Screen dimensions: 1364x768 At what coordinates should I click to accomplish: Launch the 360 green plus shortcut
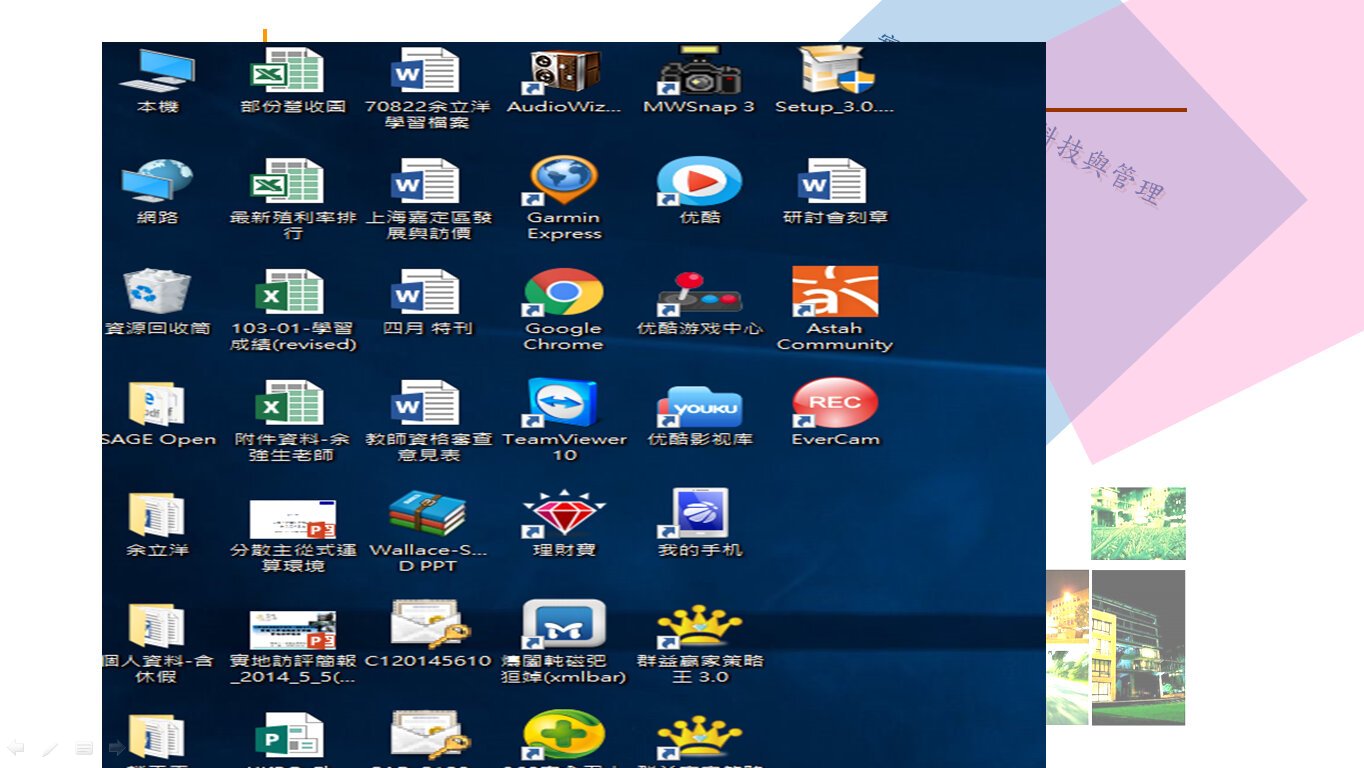click(x=564, y=735)
